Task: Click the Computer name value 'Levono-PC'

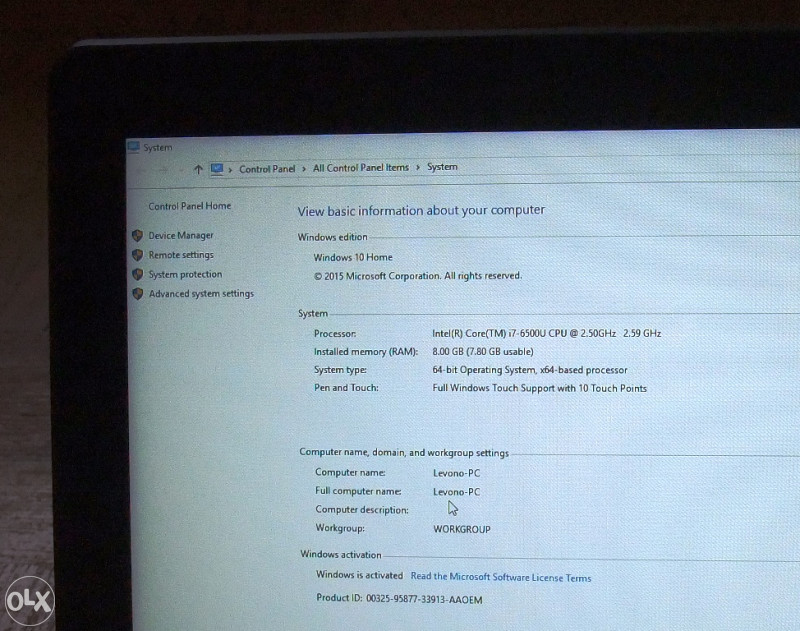Action: coord(457,473)
